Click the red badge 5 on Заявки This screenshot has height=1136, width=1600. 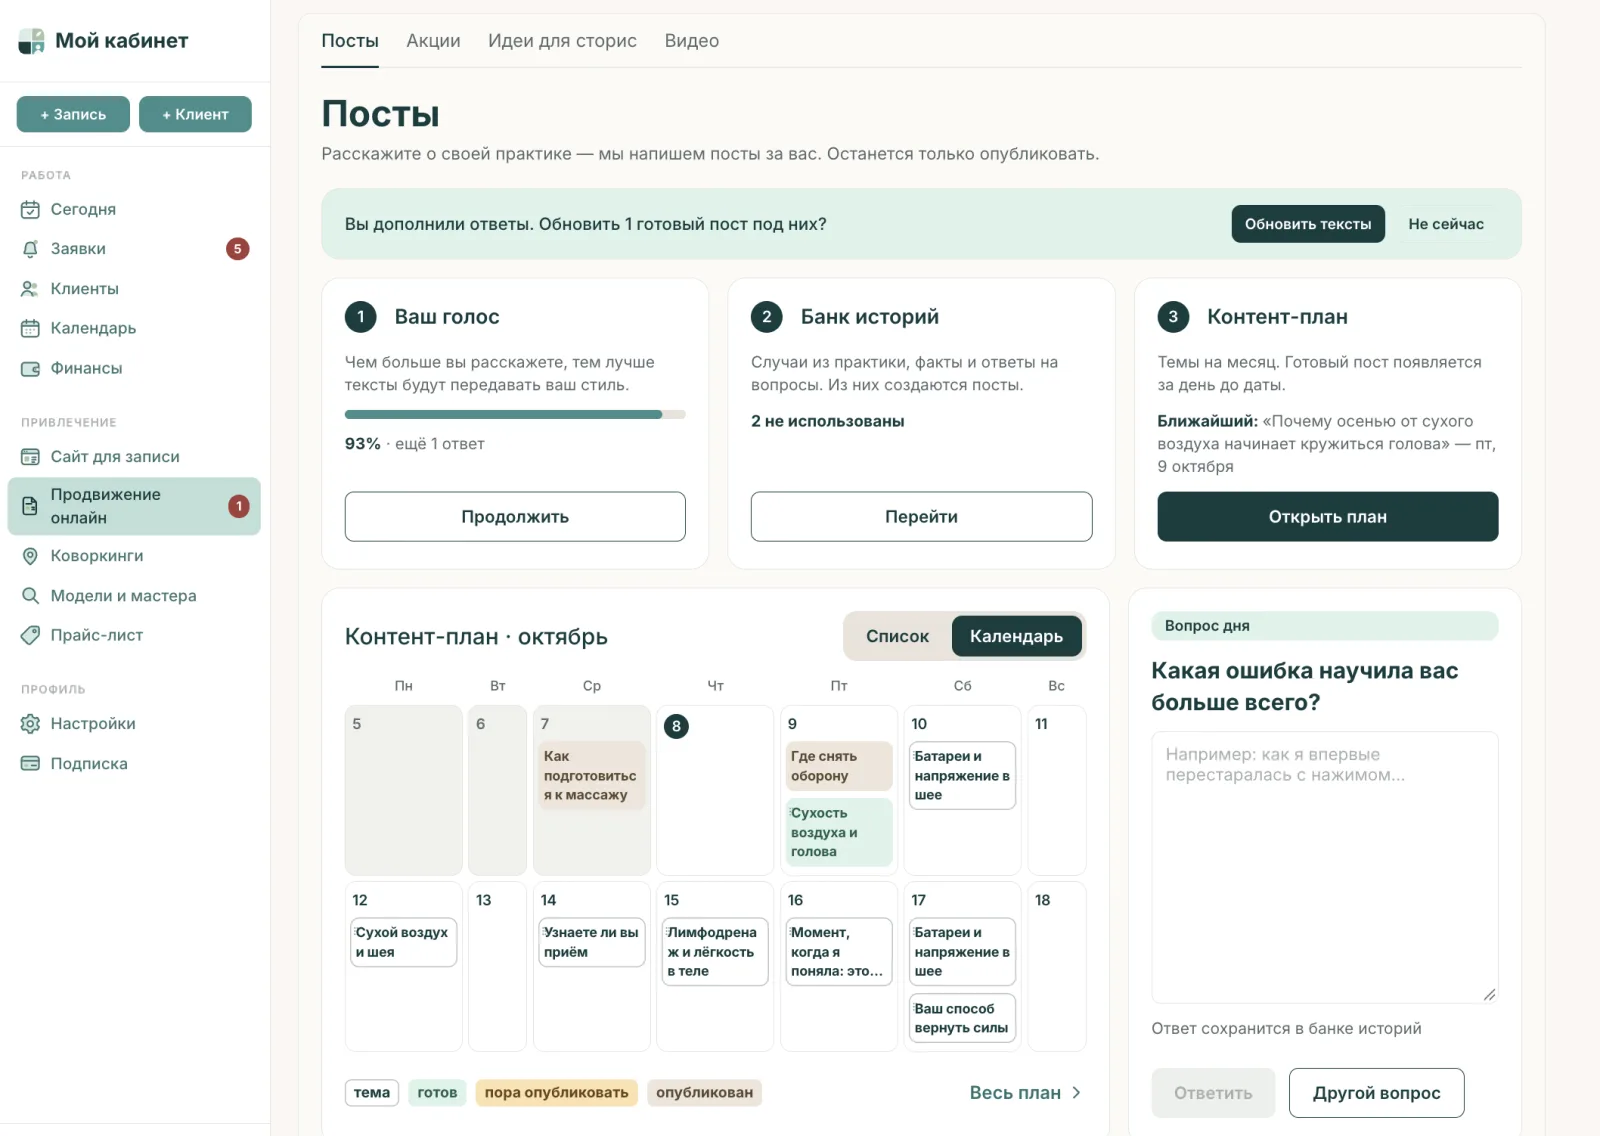point(237,249)
